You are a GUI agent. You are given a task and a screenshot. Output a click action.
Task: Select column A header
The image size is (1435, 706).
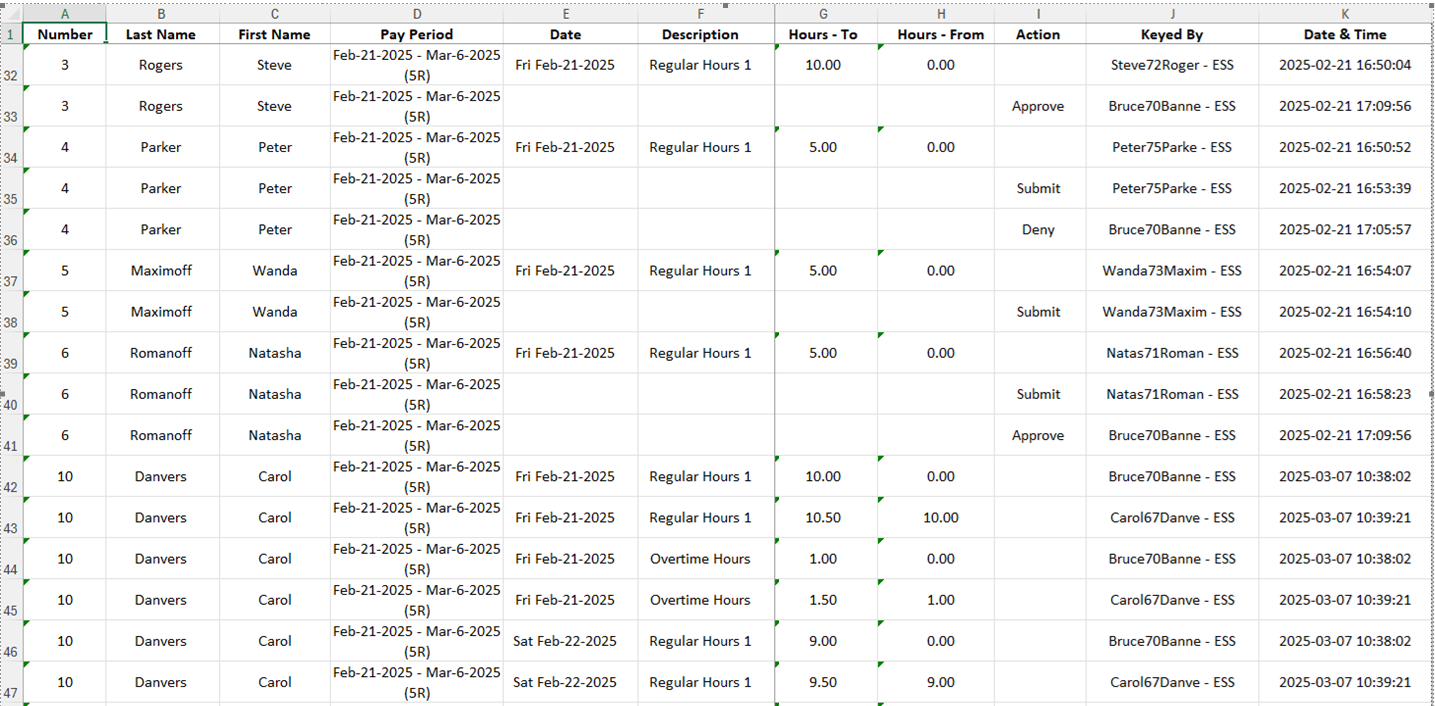65,14
